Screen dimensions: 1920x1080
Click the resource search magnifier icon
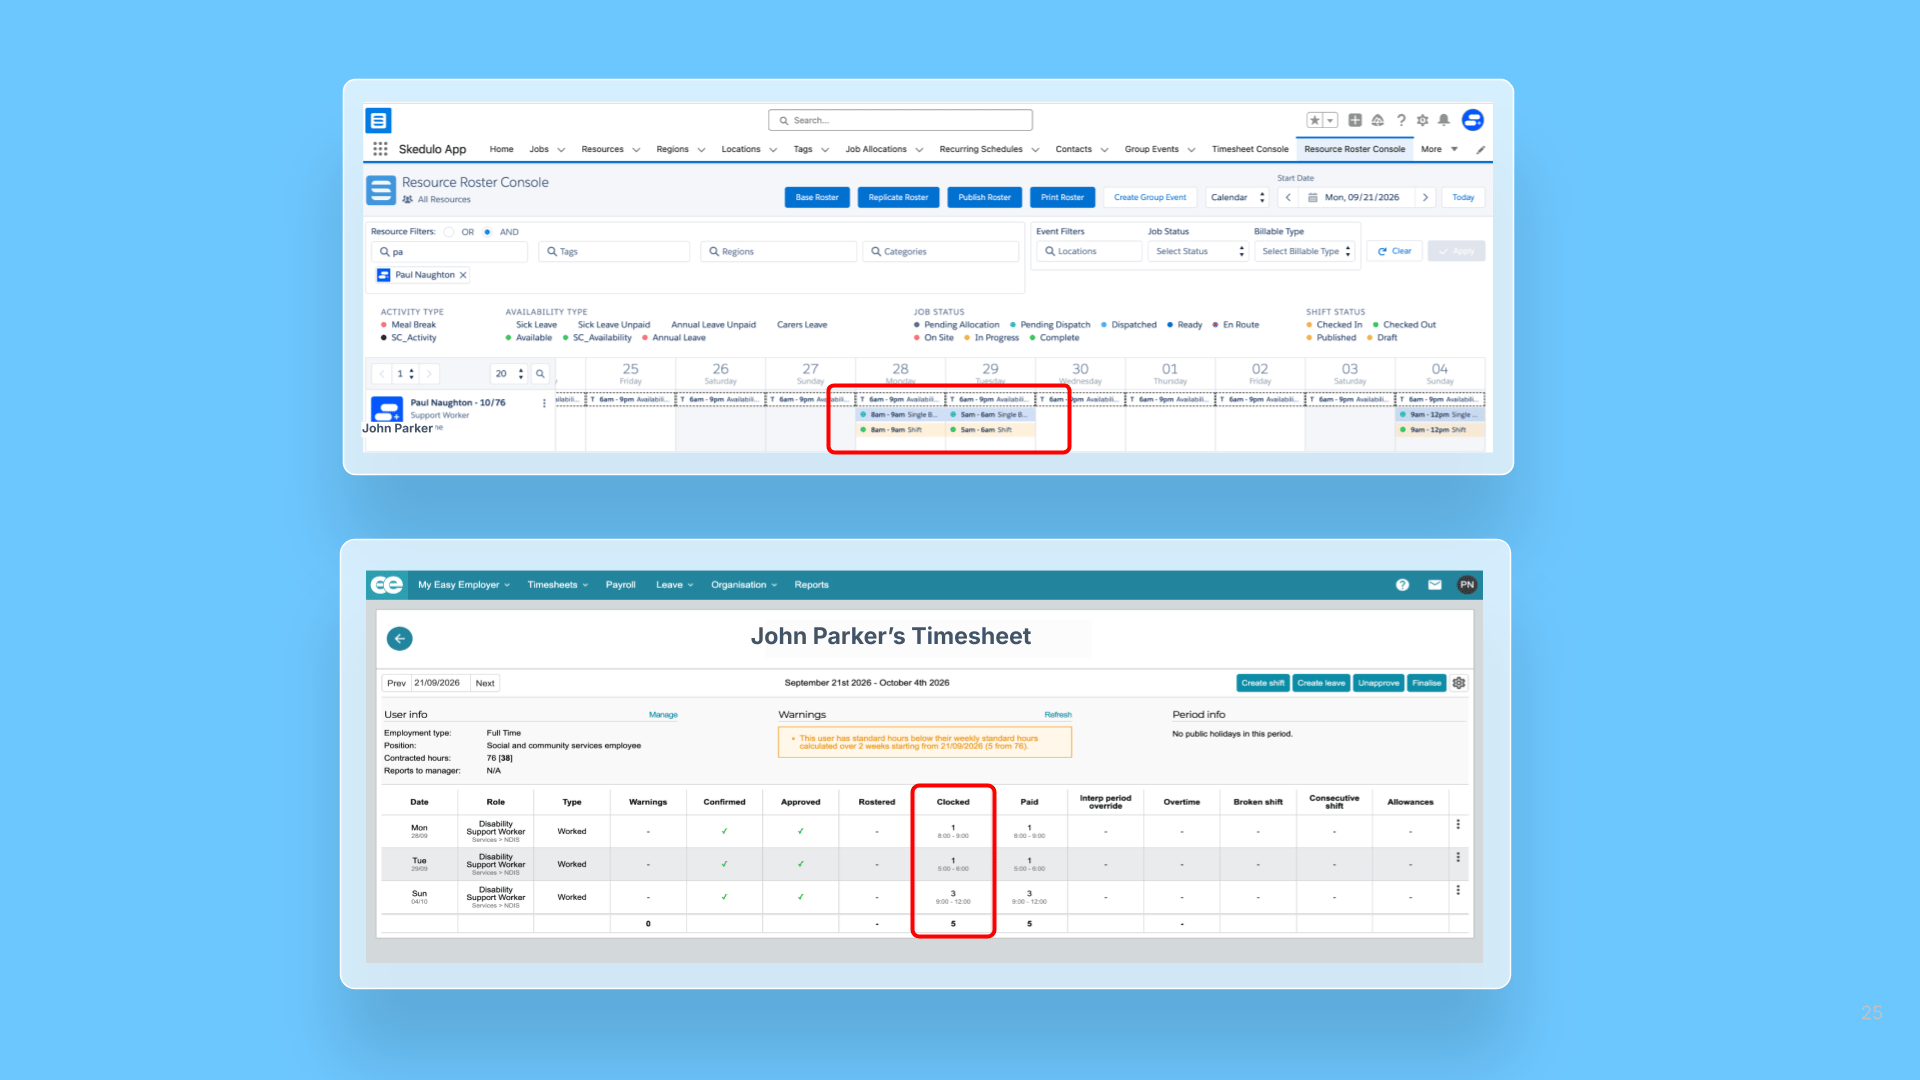pos(540,374)
